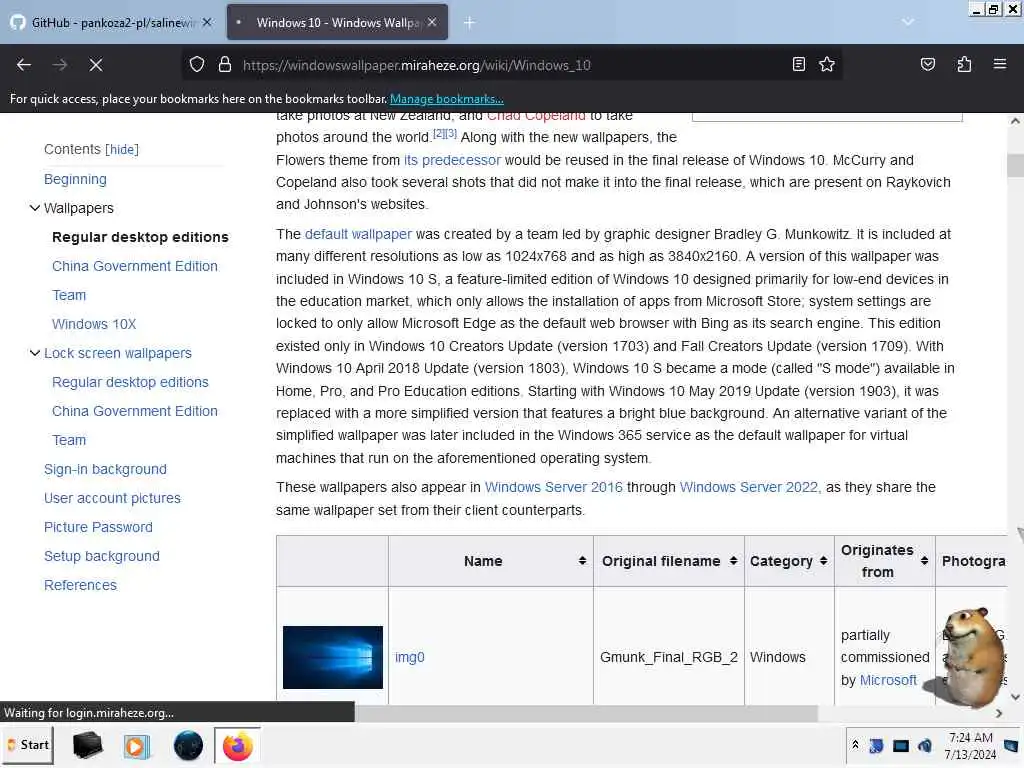Stop loading the page
This screenshot has height=768, width=1024.
[x=96, y=65]
